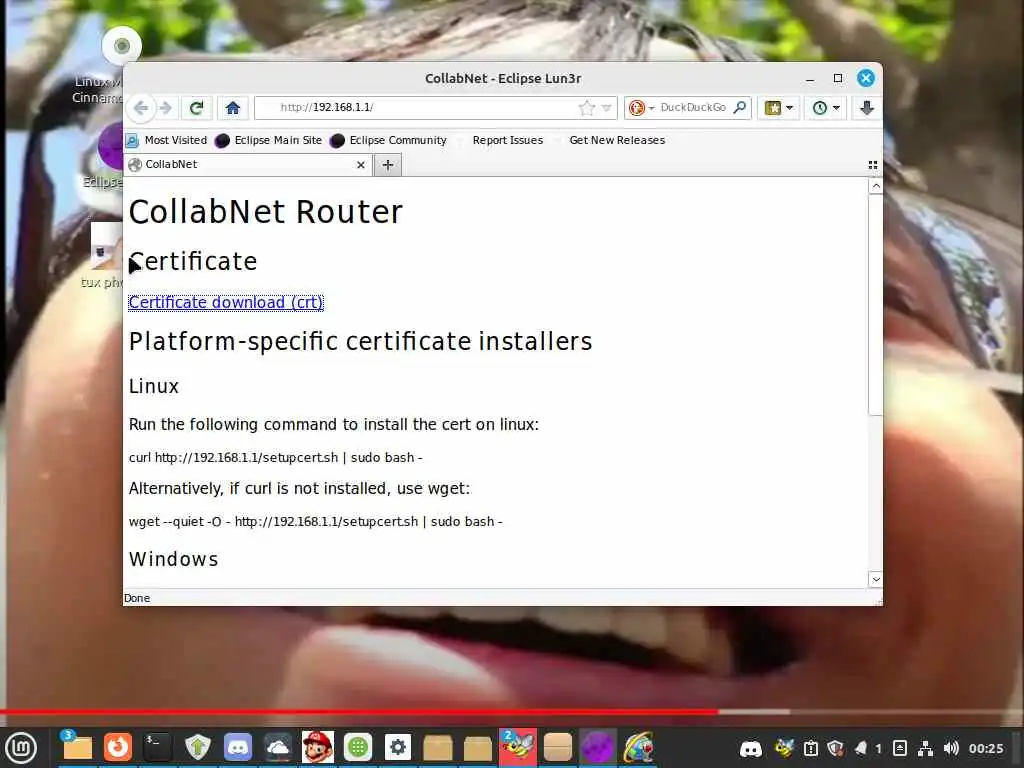Open the address bar history dropdown arrow
This screenshot has height=768, width=1024.
pos(607,108)
